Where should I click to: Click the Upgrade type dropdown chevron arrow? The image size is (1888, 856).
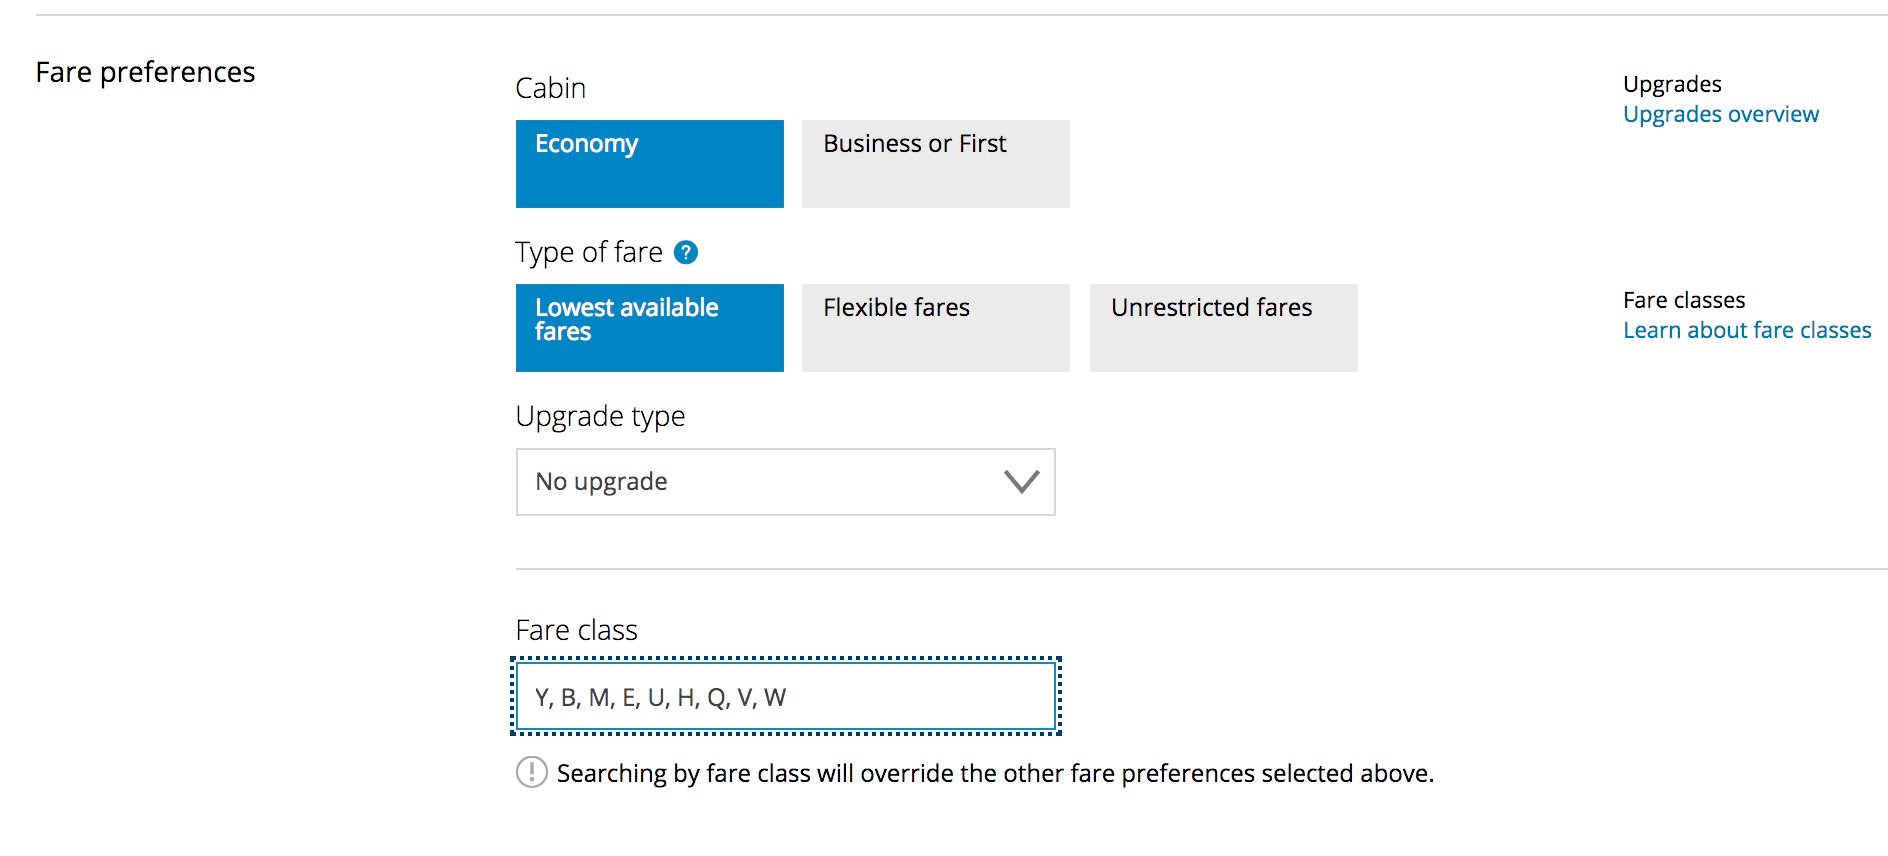point(1021,482)
